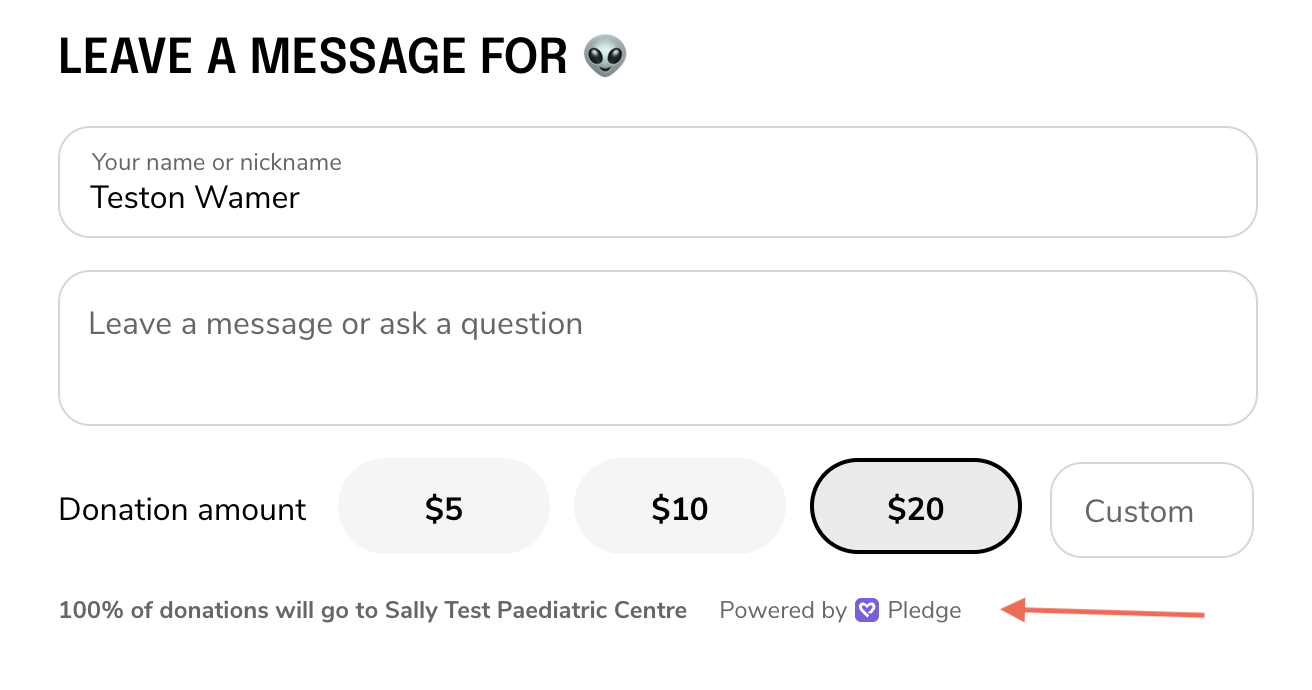Click the "LEAVE A MESSAGE FOR" heading

pyautogui.click(x=313, y=56)
